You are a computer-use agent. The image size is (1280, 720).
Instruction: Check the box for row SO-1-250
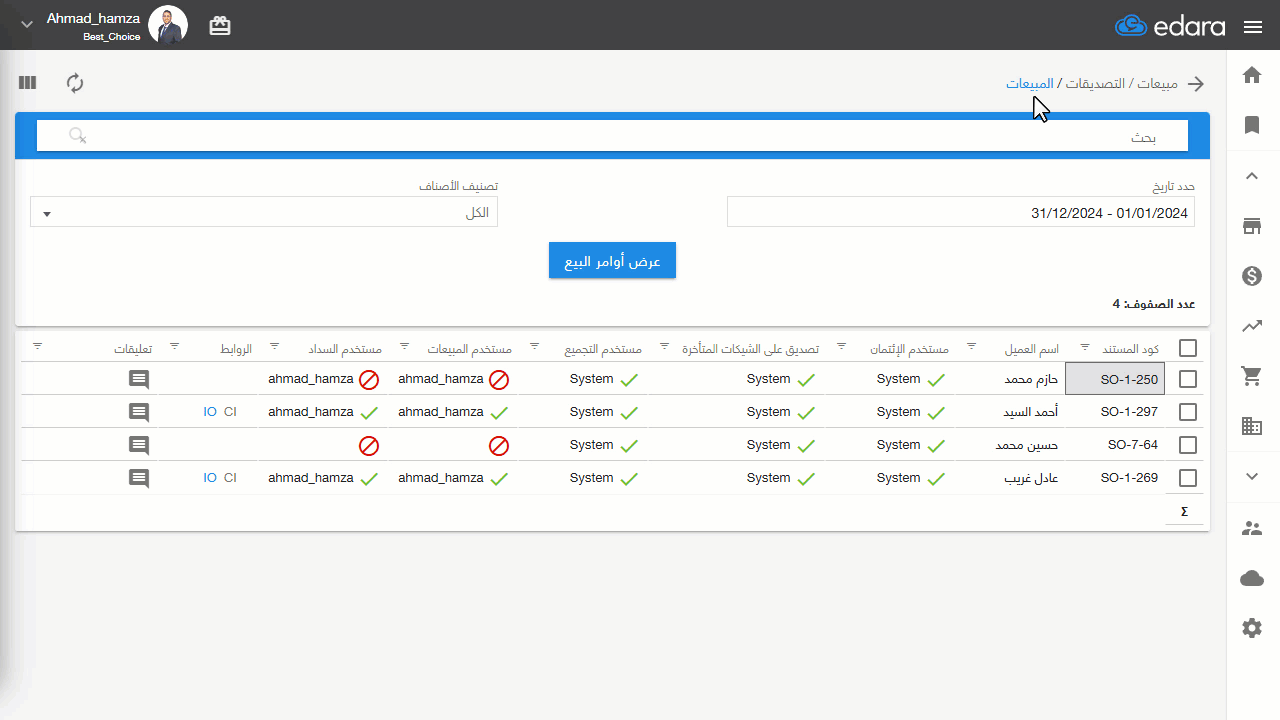point(1188,379)
